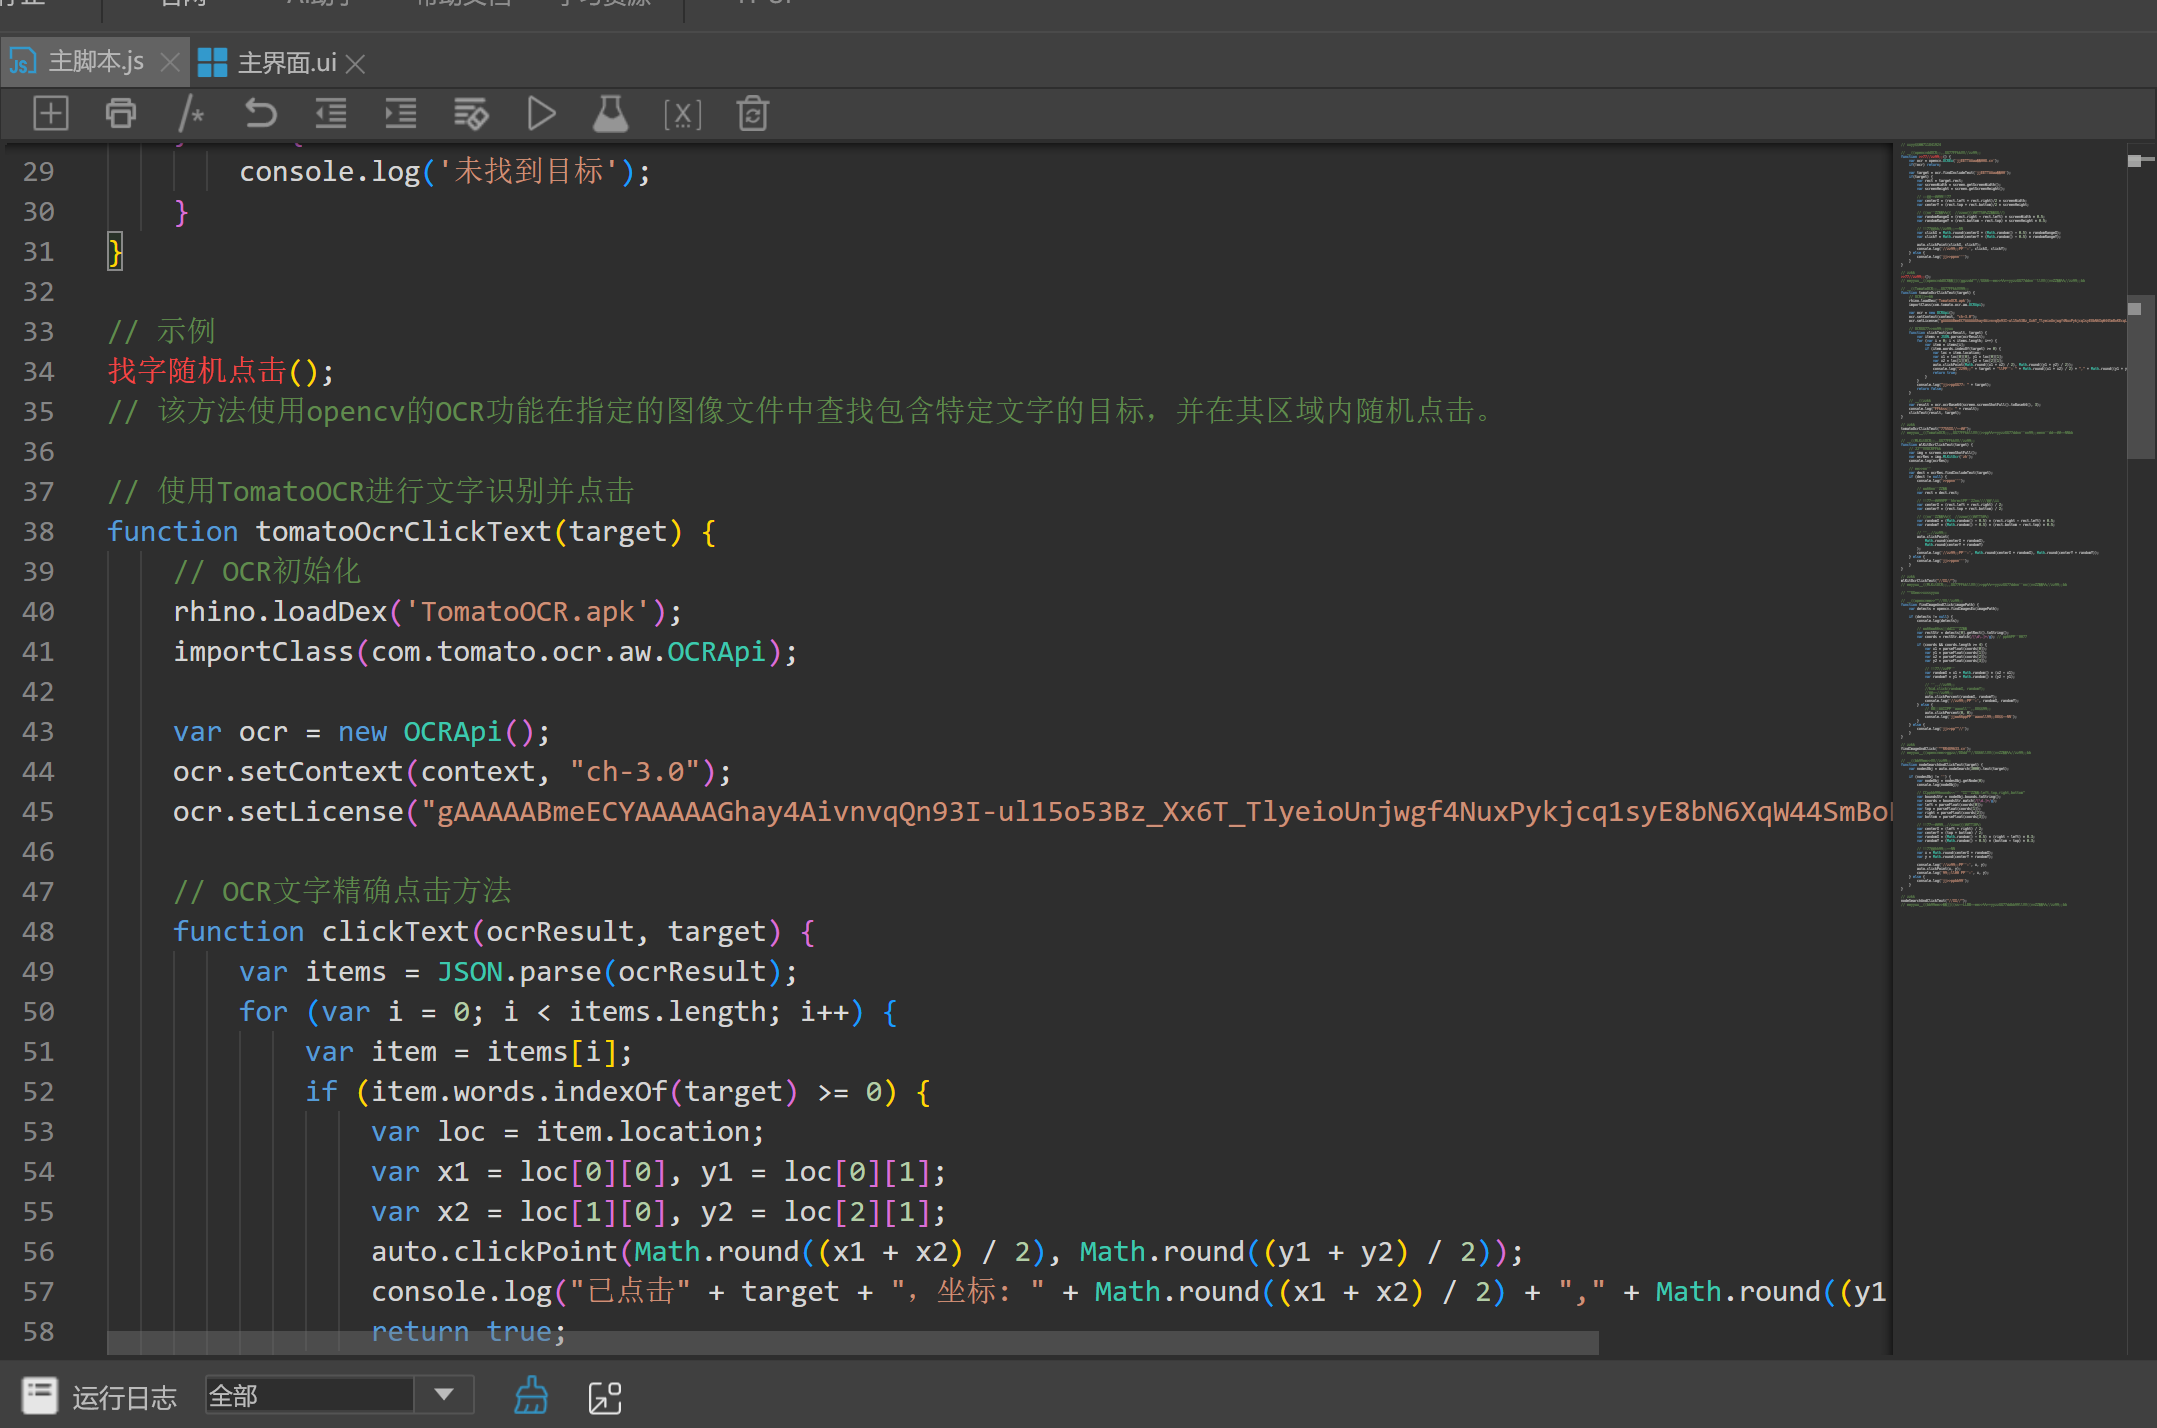Close the 主界面.ui tab
2157x1428 pixels.
coord(355,64)
